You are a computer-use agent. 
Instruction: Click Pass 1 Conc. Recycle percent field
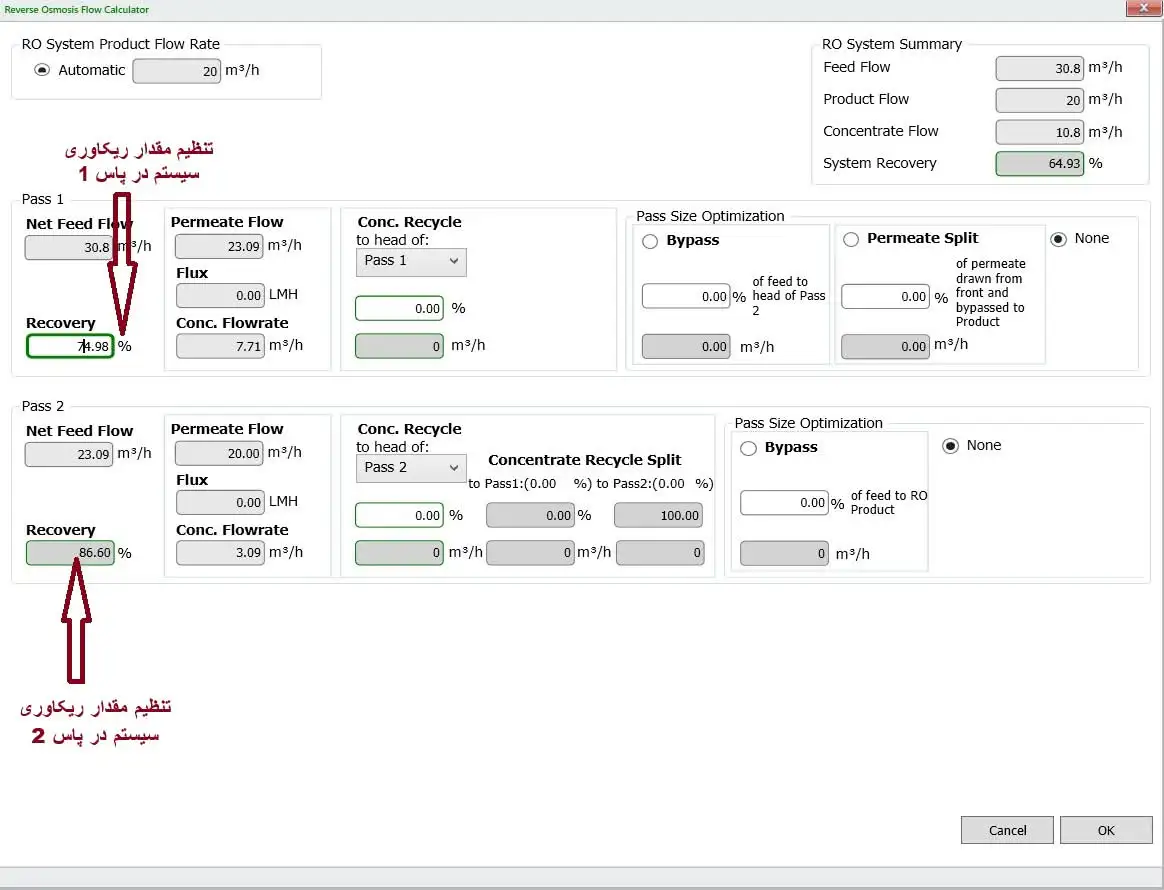(x=399, y=309)
